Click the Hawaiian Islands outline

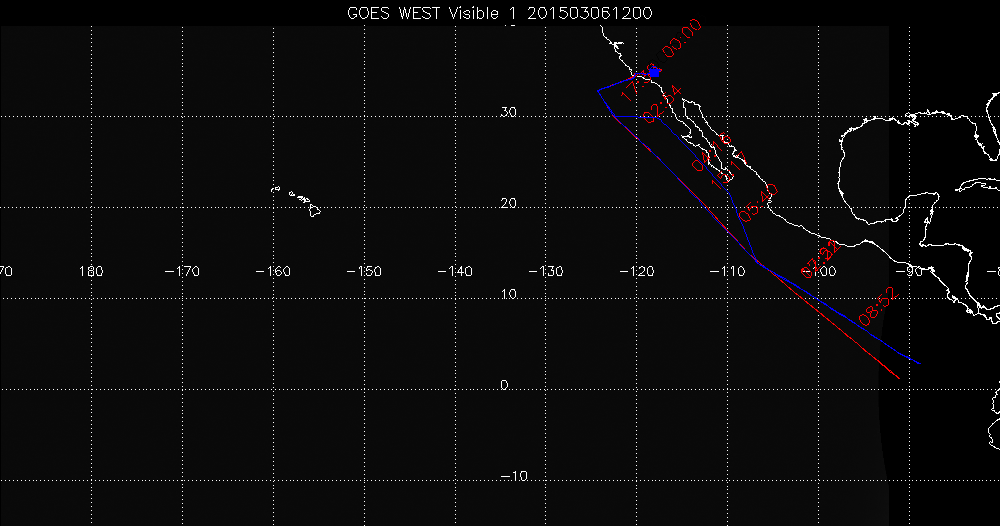(300, 200)
